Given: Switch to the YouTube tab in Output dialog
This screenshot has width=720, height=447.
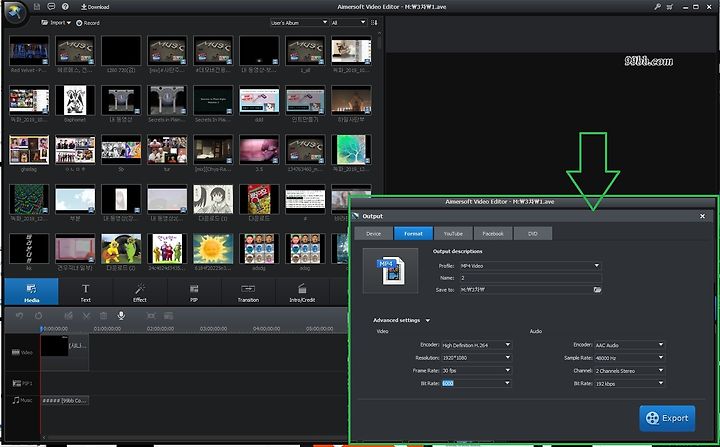Looking at the screenshot, I should pyautogui.click(x=453, y=233).
